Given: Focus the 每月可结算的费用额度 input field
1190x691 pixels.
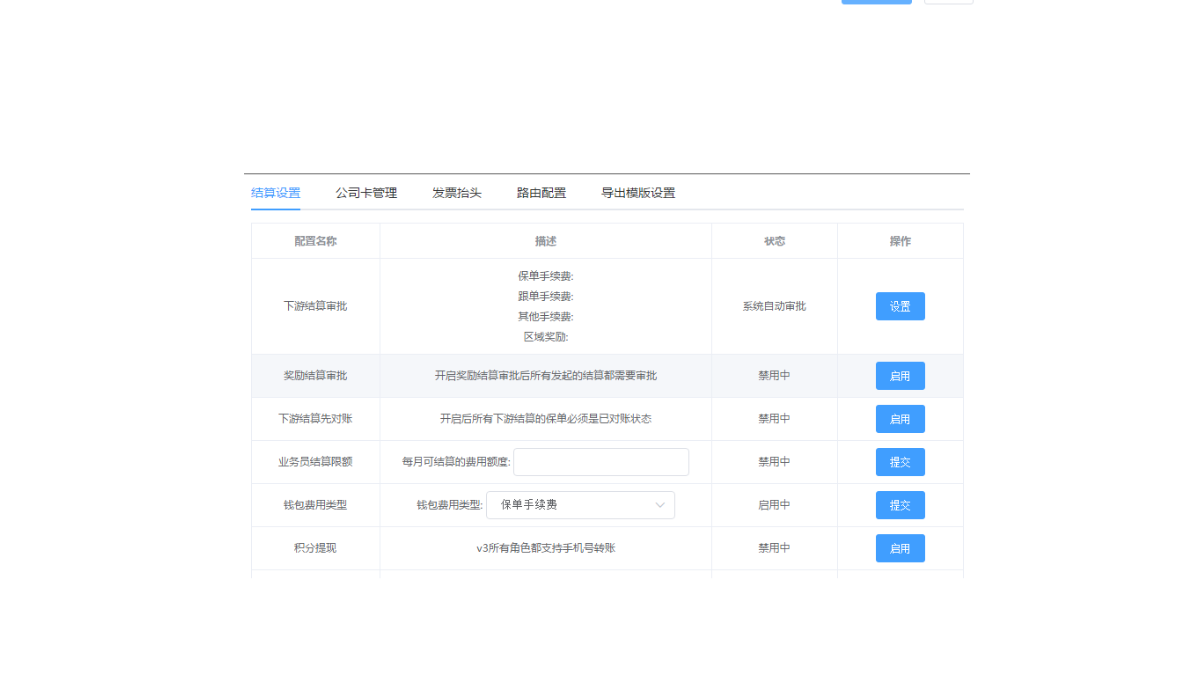Looking at the screenshot, I should pos(601,462).
